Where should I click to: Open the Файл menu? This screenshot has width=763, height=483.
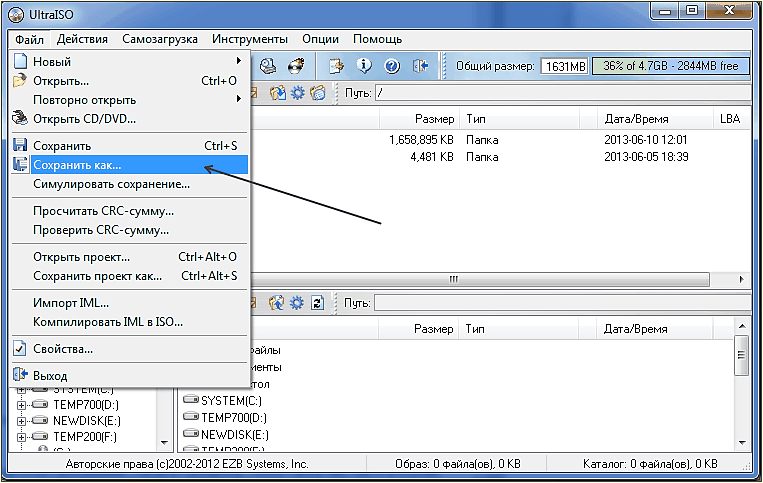point(29,39)
